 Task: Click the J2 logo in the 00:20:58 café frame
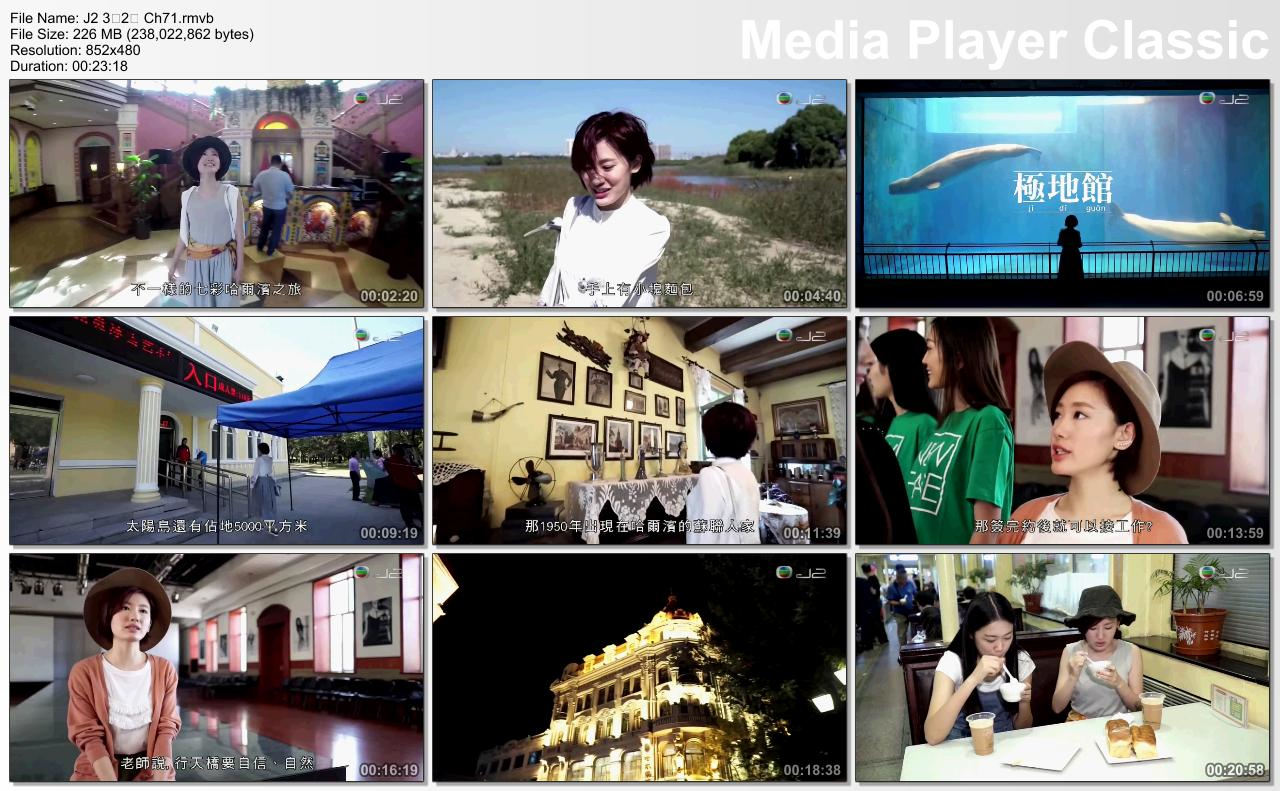[1225, 573]
